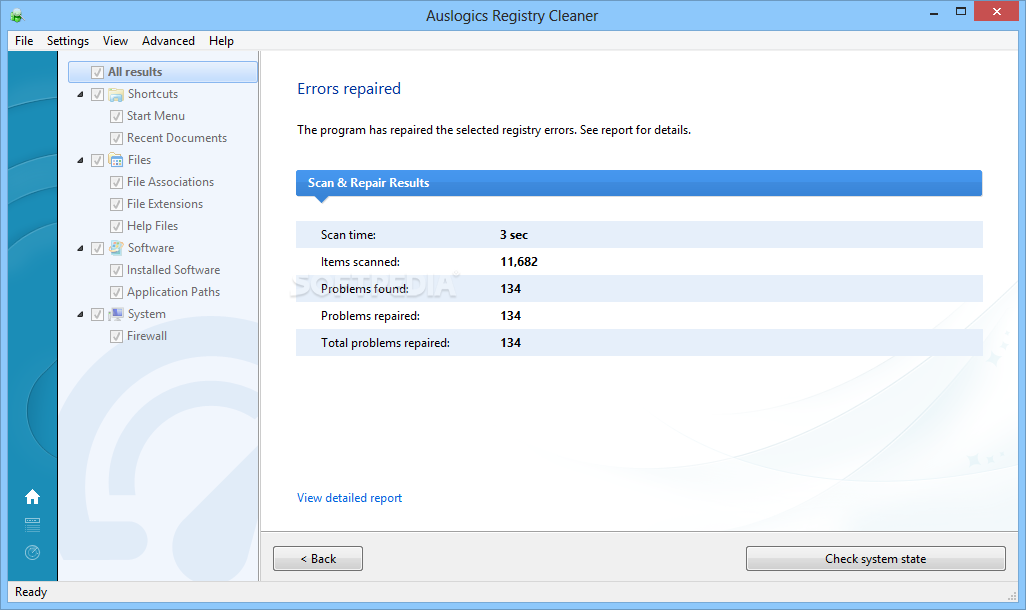
Task: Click the window resize grip in status bar
Action: 1012,595
